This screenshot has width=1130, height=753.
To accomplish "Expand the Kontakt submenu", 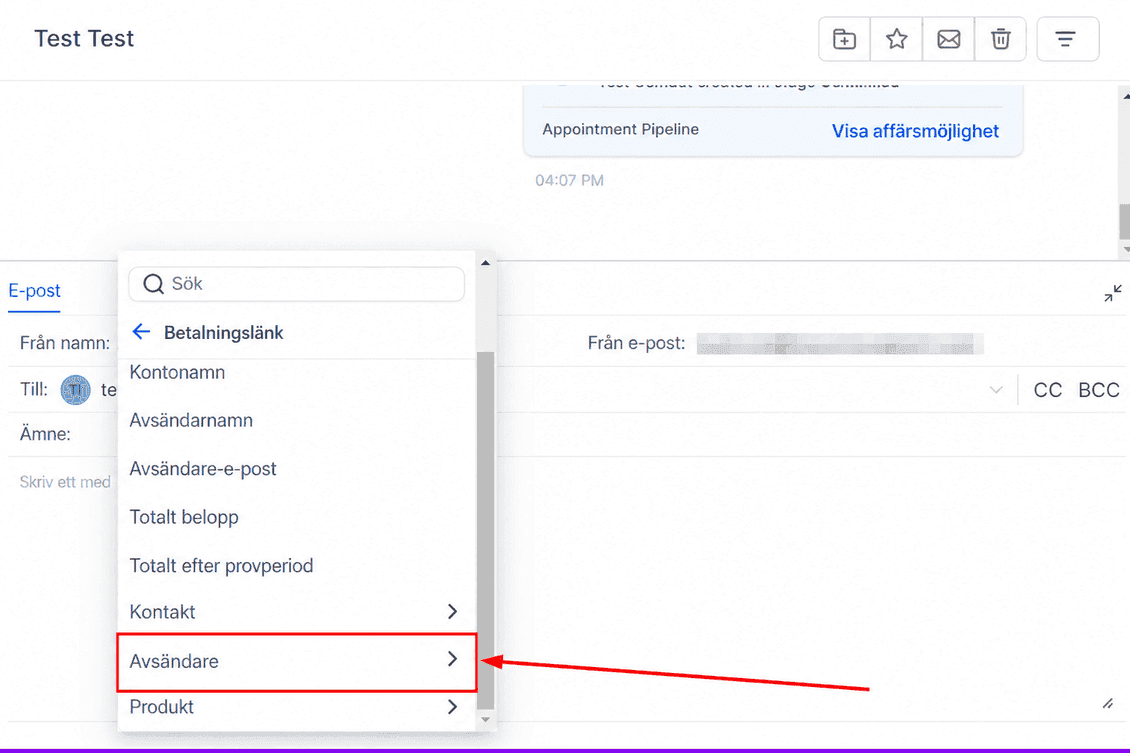I will click(296, 612).
